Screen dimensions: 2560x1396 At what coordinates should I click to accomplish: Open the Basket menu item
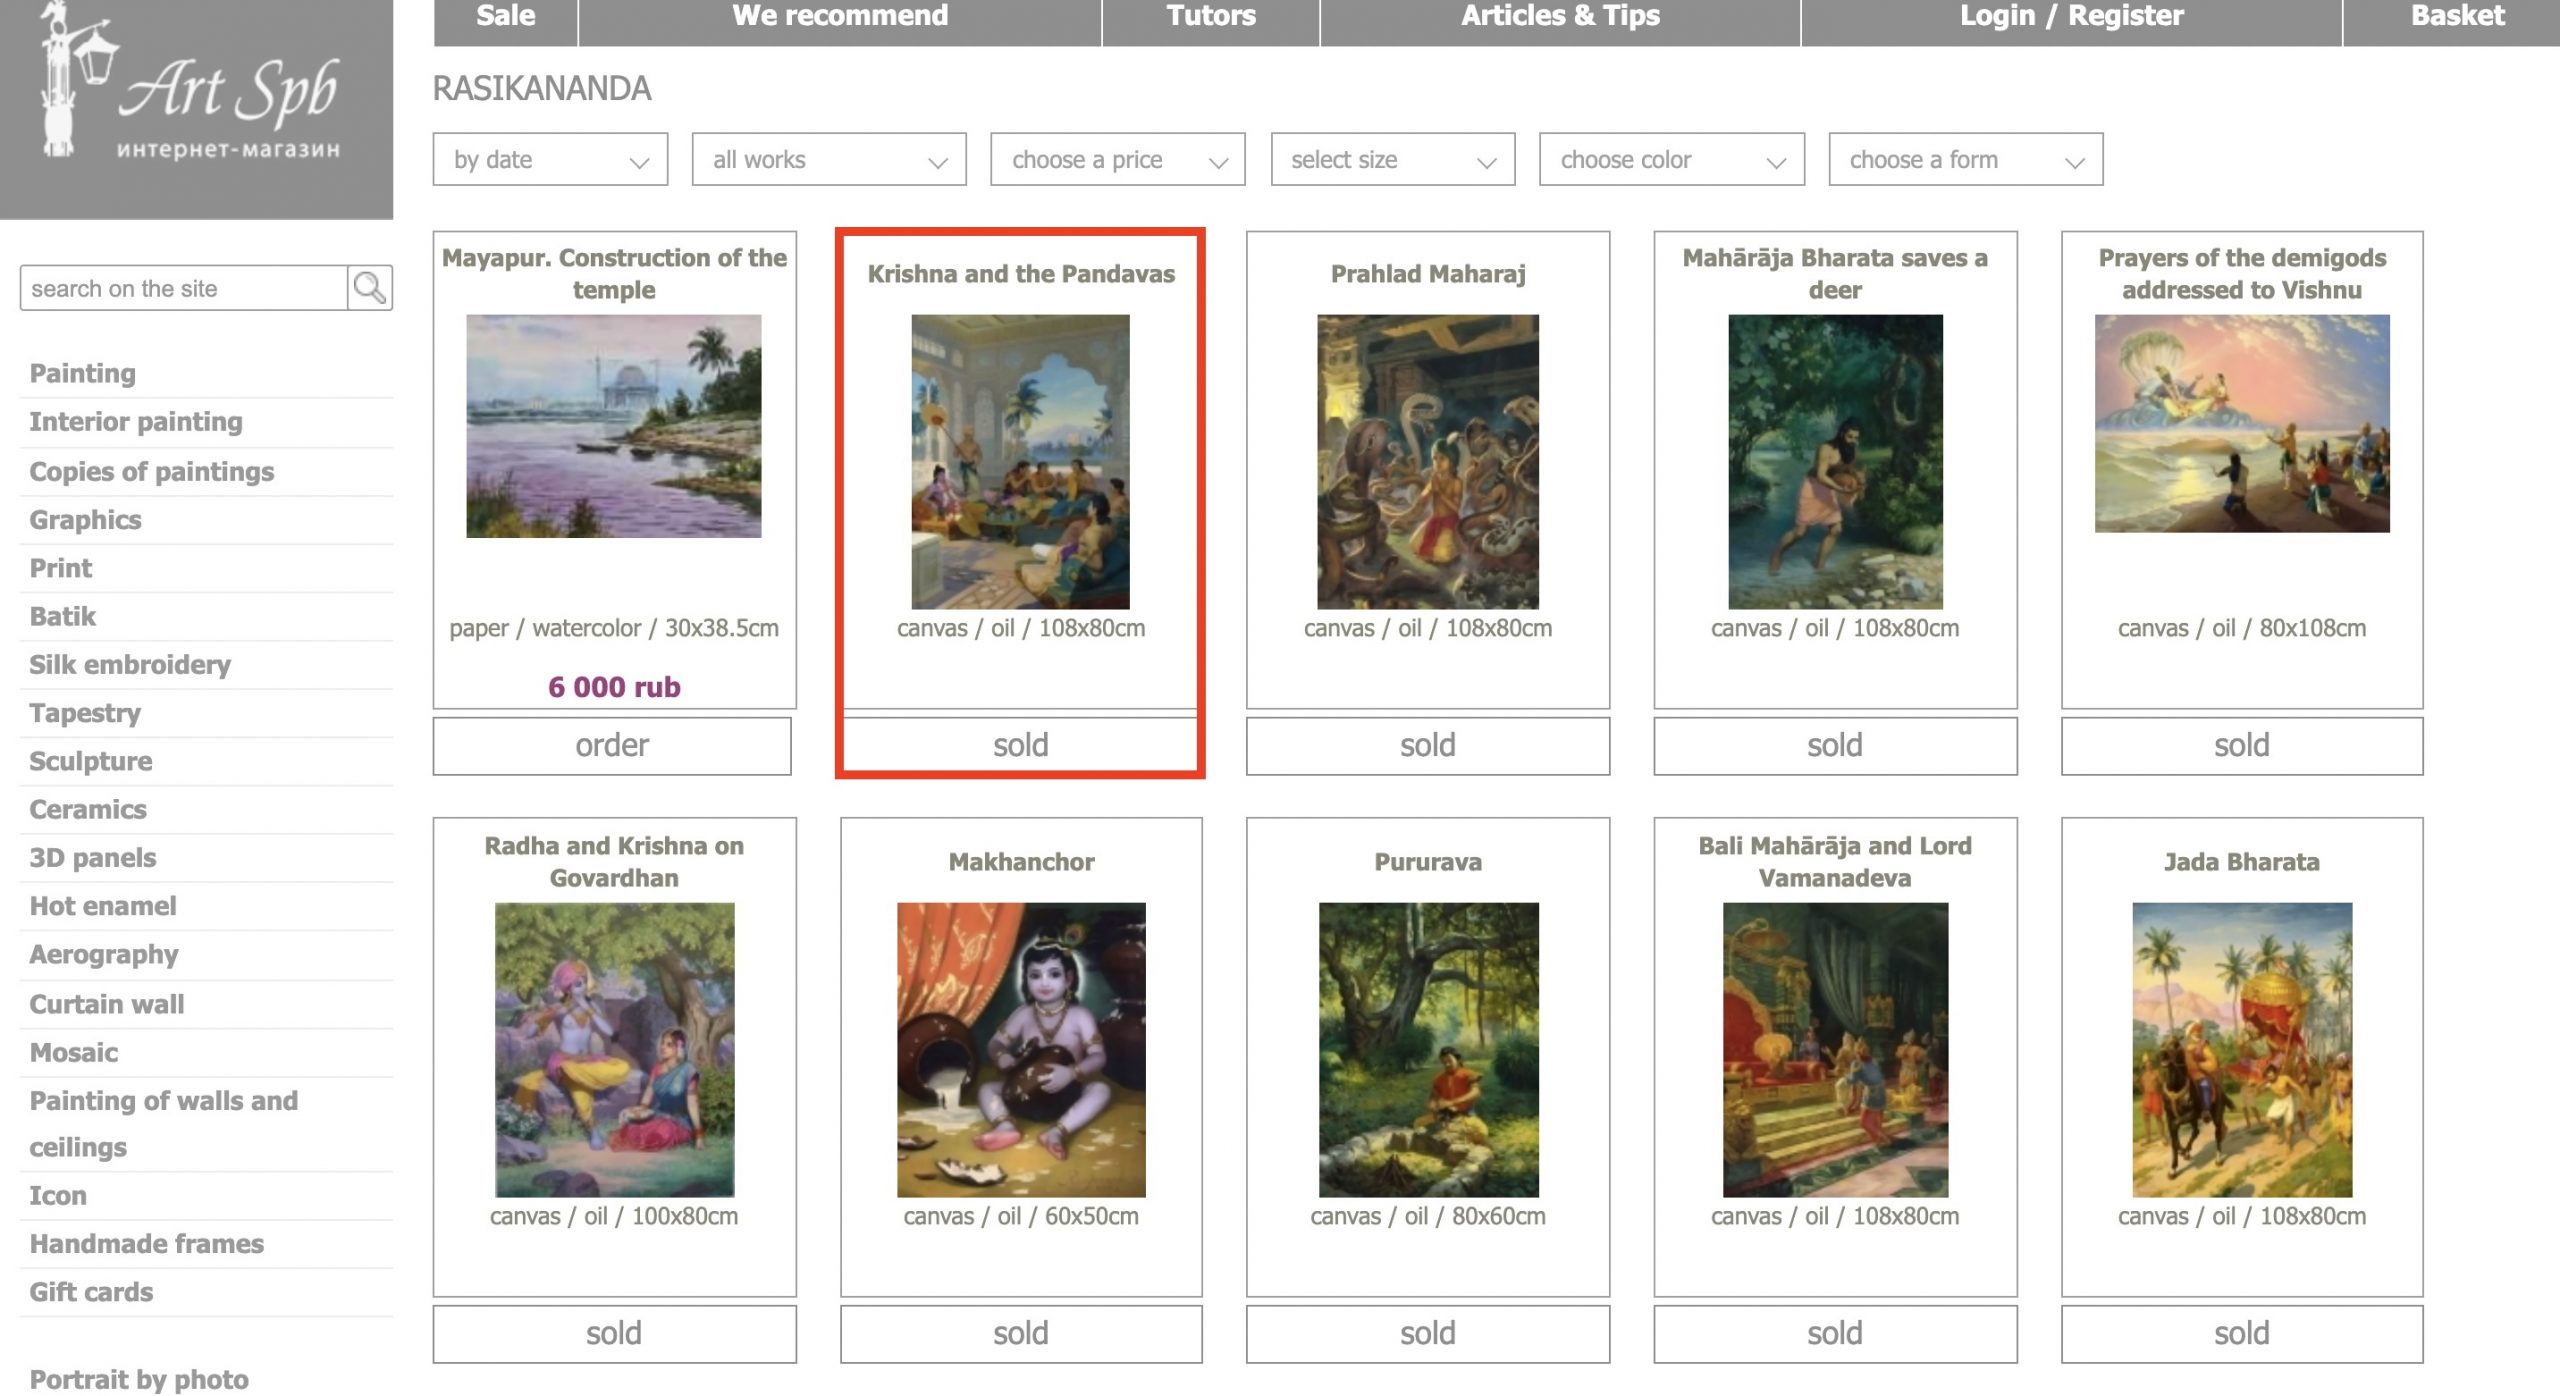pos(2457,17)
